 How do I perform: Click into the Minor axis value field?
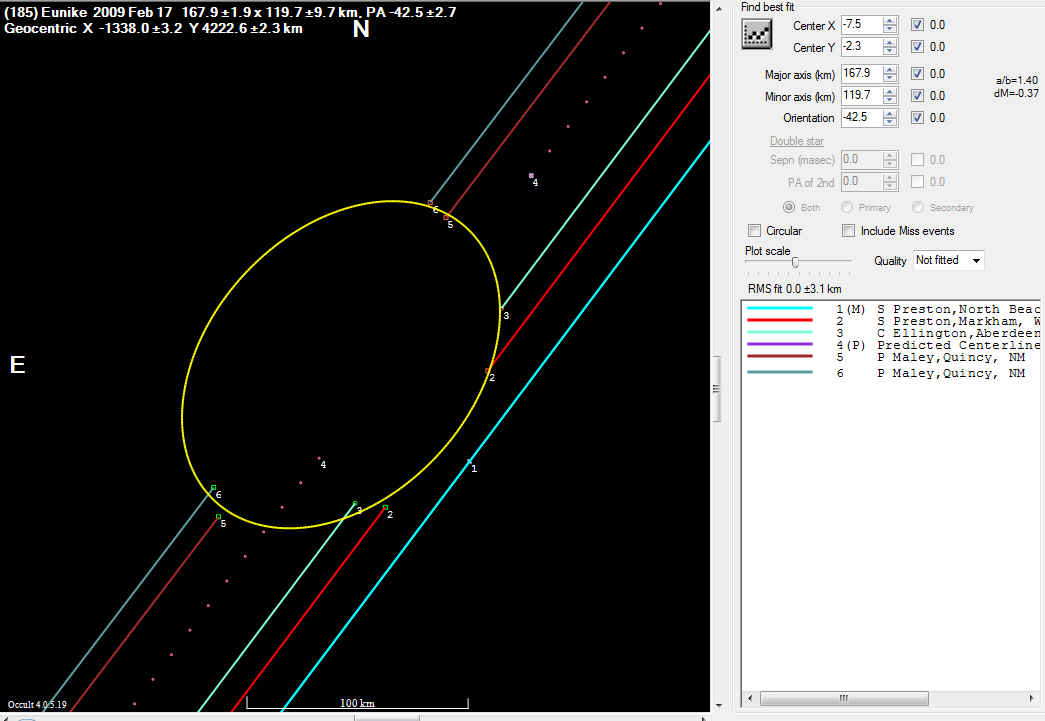click(x=860, y=96)
